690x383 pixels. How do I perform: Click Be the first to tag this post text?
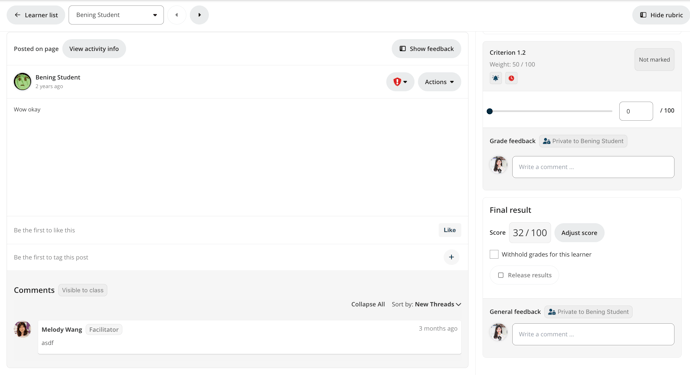coord(51,258)
